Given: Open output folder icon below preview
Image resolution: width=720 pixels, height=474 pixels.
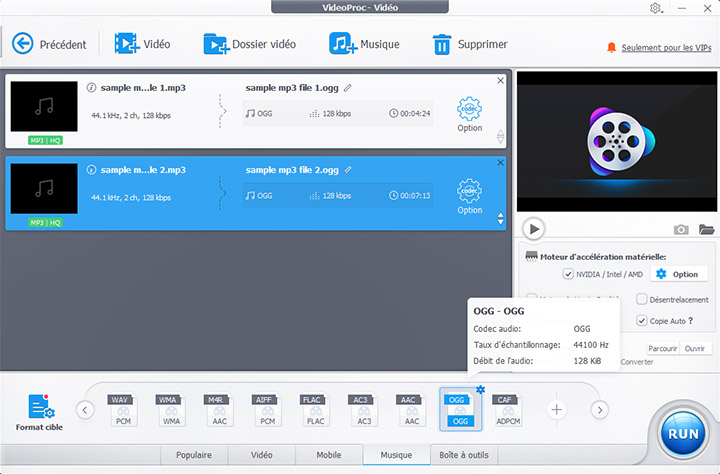Looking at the screenshot, I should pyautogui.click(x=706, y=229).
